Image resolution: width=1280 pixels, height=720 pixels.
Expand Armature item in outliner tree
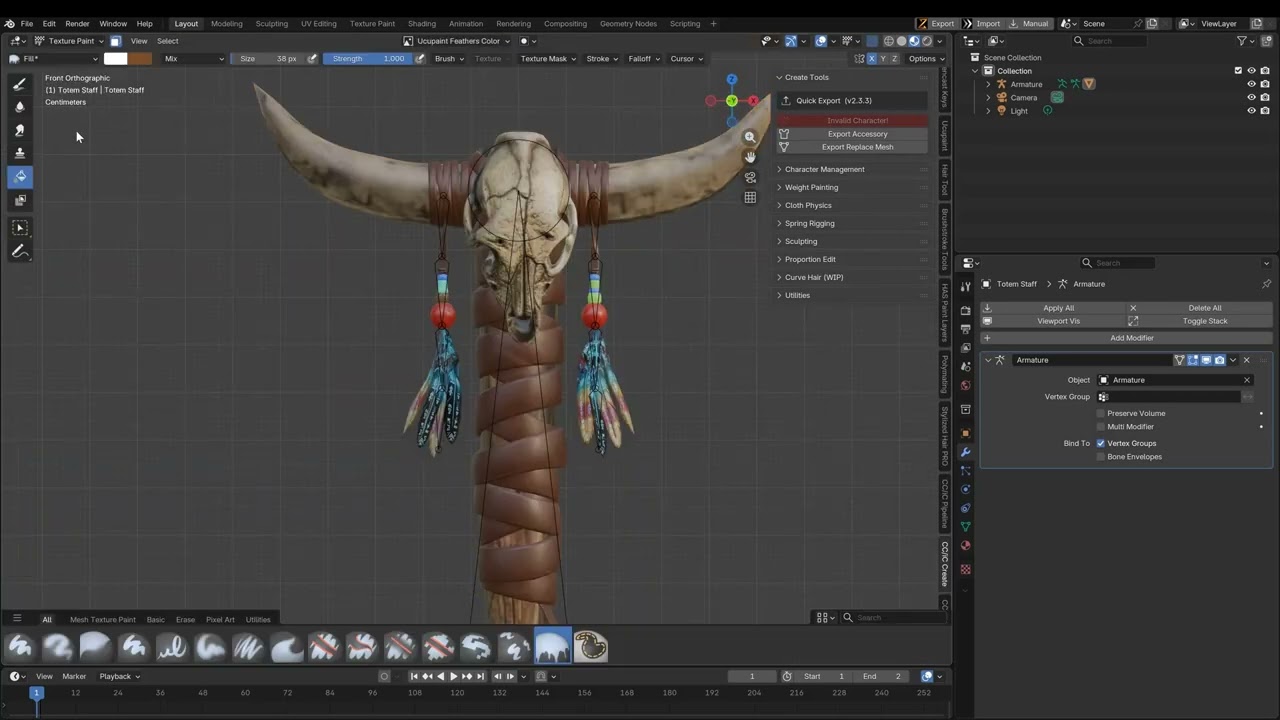point(988,84)
